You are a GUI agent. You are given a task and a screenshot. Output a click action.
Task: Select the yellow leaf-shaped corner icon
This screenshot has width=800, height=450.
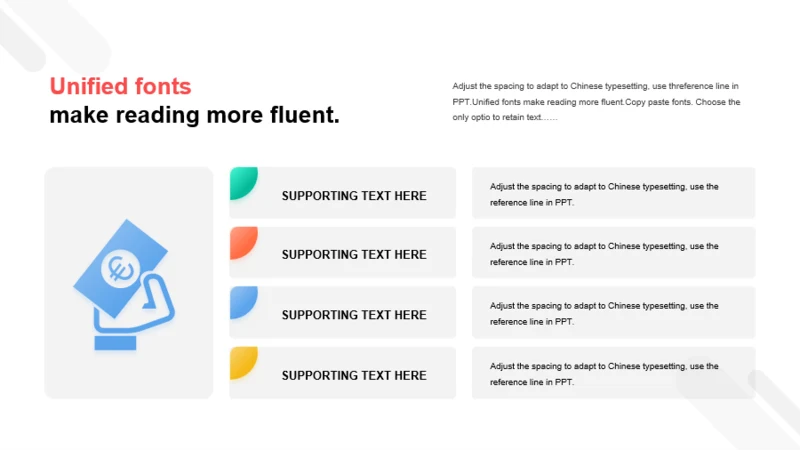tap(243, 363)
